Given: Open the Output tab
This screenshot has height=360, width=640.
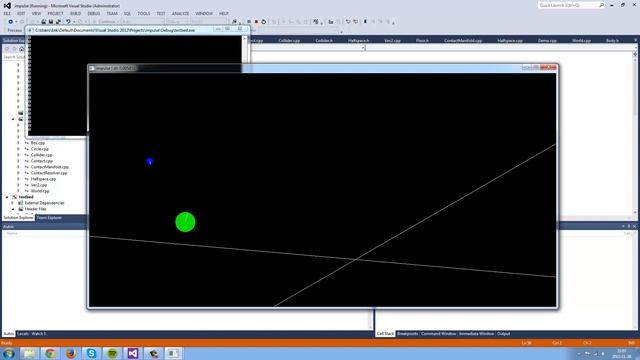Looking at the screenshot, I should 503,334.
